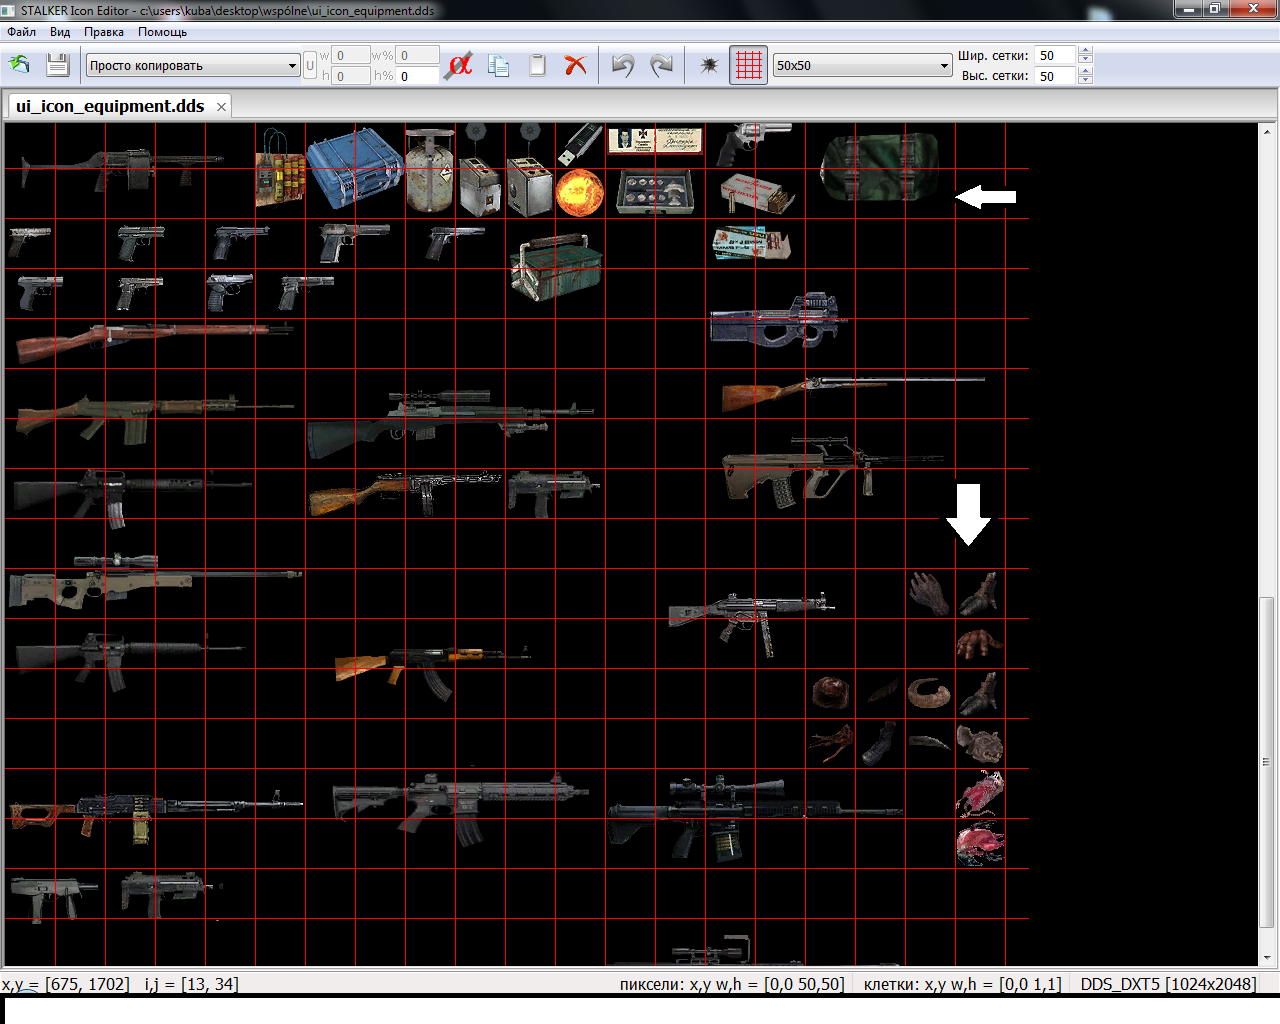This screenshot has width=1280, height=1024.
Task: Click the copy icon in toolbar
Action: click(499, 66)
